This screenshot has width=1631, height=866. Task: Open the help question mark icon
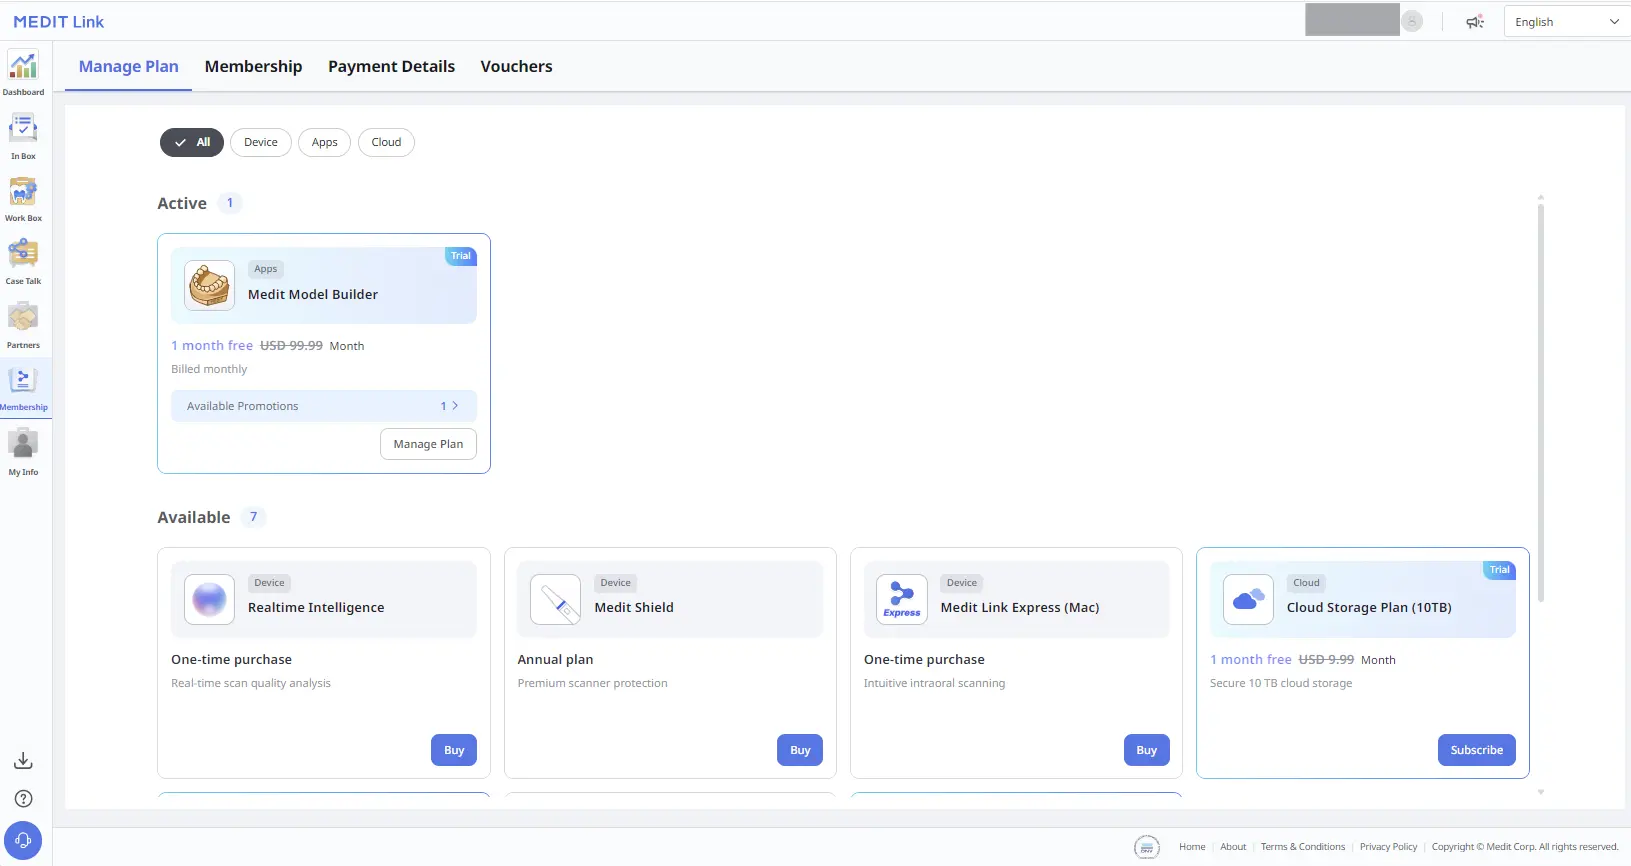pos(24,799)
